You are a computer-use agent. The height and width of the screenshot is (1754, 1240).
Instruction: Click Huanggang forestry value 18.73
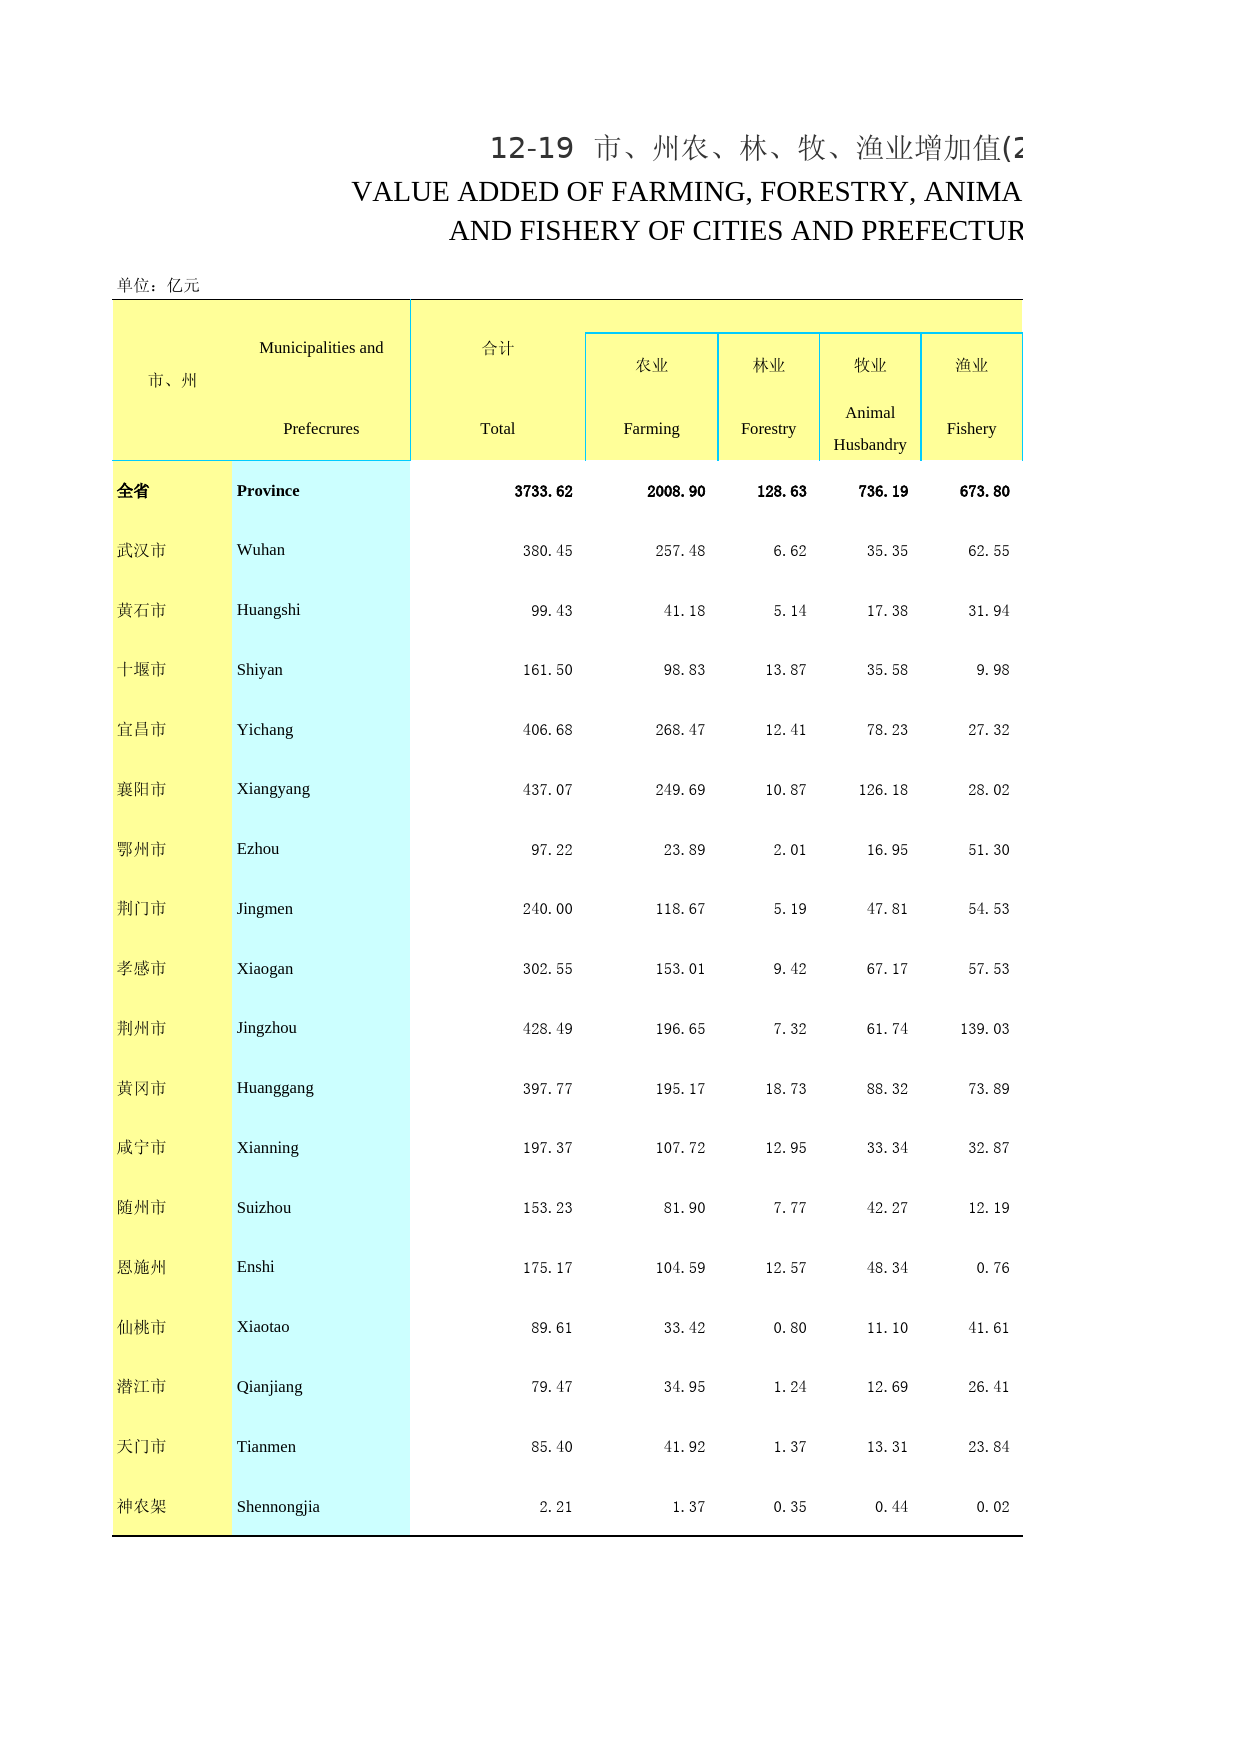[786, 1089]
